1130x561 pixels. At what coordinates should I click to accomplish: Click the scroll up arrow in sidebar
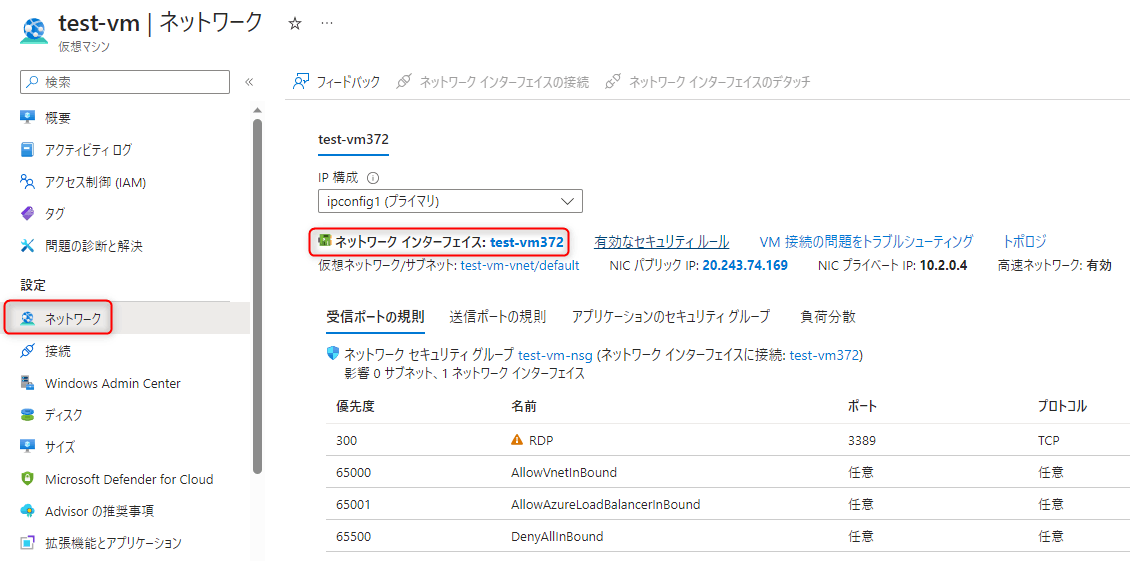(x=257, y=110)
